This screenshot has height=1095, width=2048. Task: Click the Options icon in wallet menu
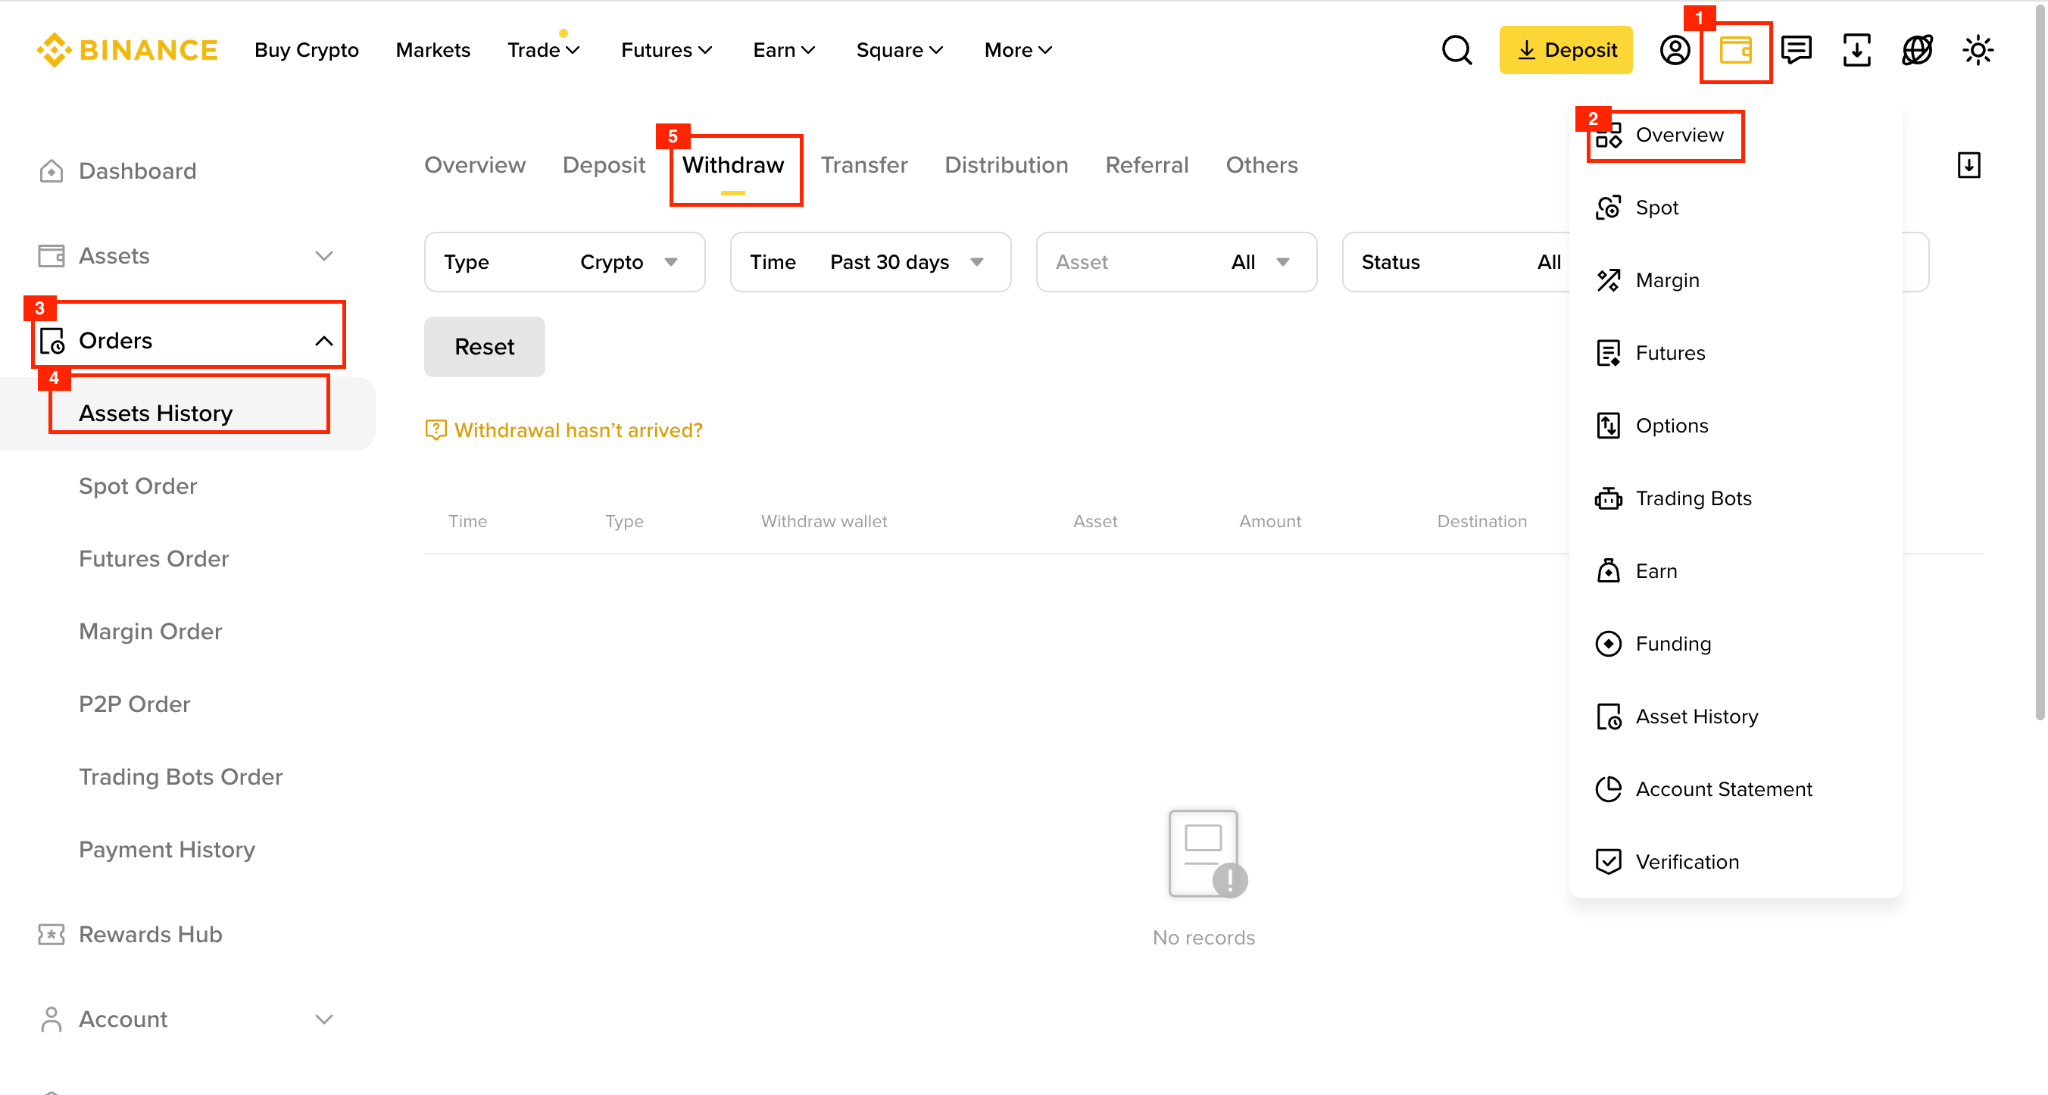tap(1608, 426)
